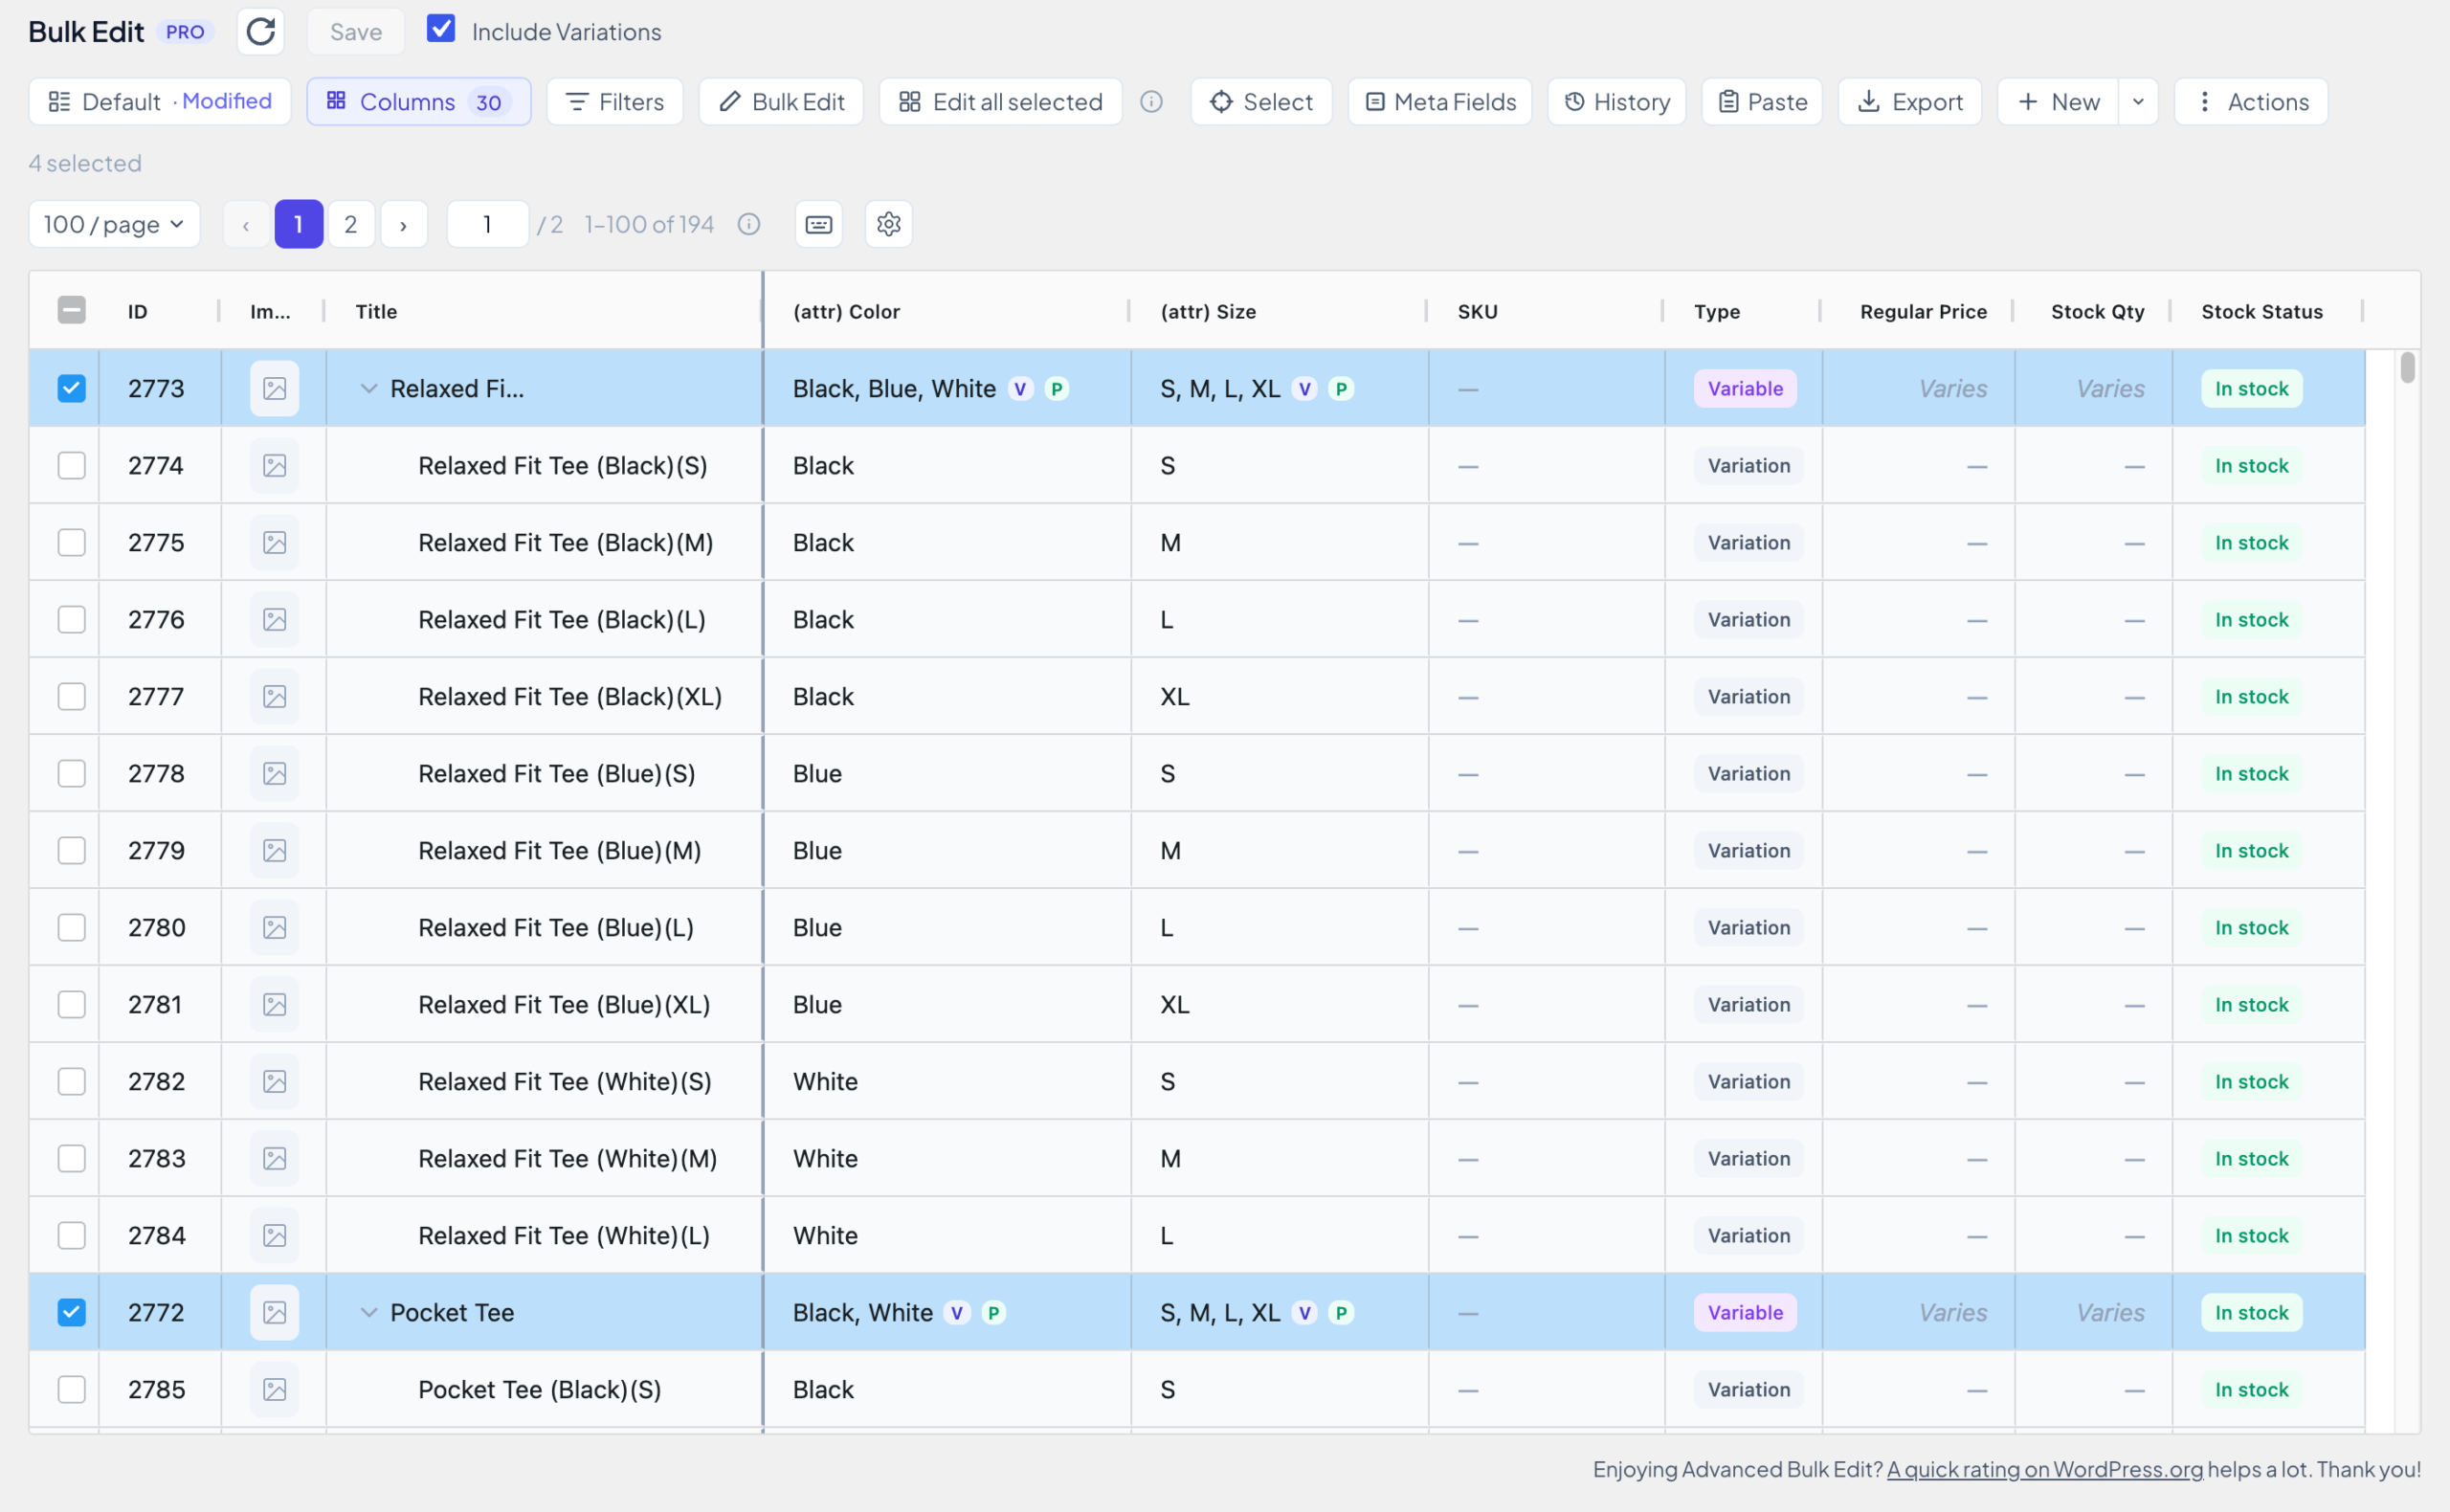
Task: Open the Actions menu
Action: 2251,102
